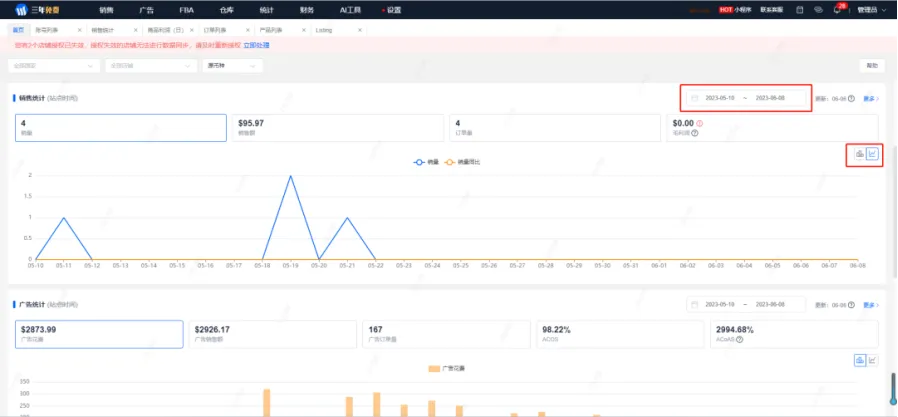The image size is (898, 417).
Task: Open the FBA top menu
Action: (187, 10)
